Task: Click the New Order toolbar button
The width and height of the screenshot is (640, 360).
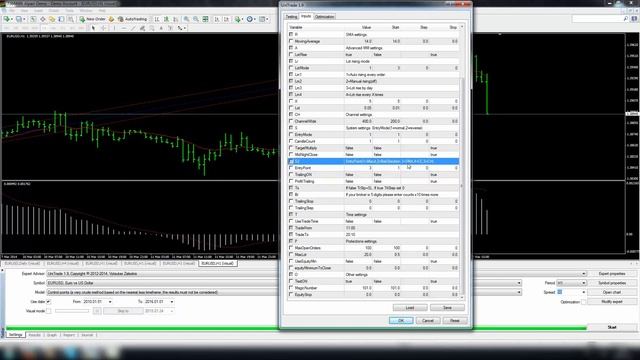Action: pos(93,19)
